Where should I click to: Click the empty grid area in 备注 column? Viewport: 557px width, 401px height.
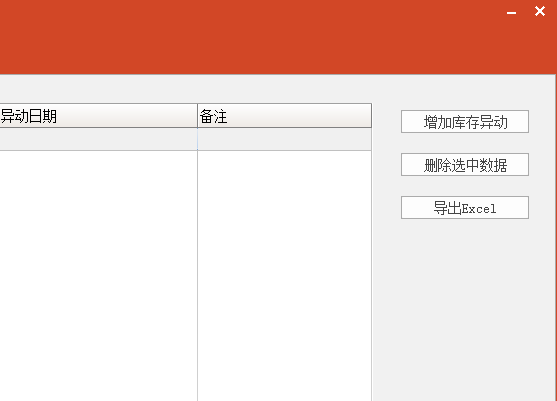pyautogui.click(x=285, y=276)
